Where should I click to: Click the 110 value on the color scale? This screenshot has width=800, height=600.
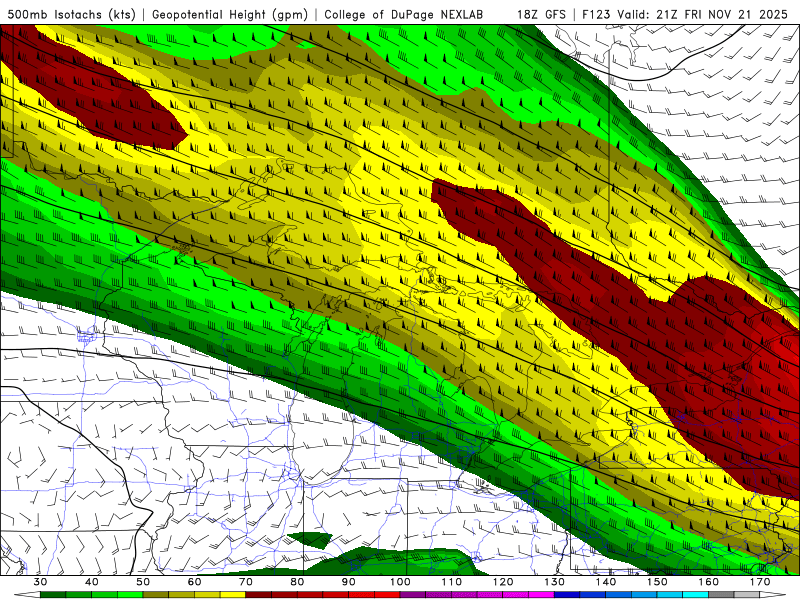pos(452,582)
